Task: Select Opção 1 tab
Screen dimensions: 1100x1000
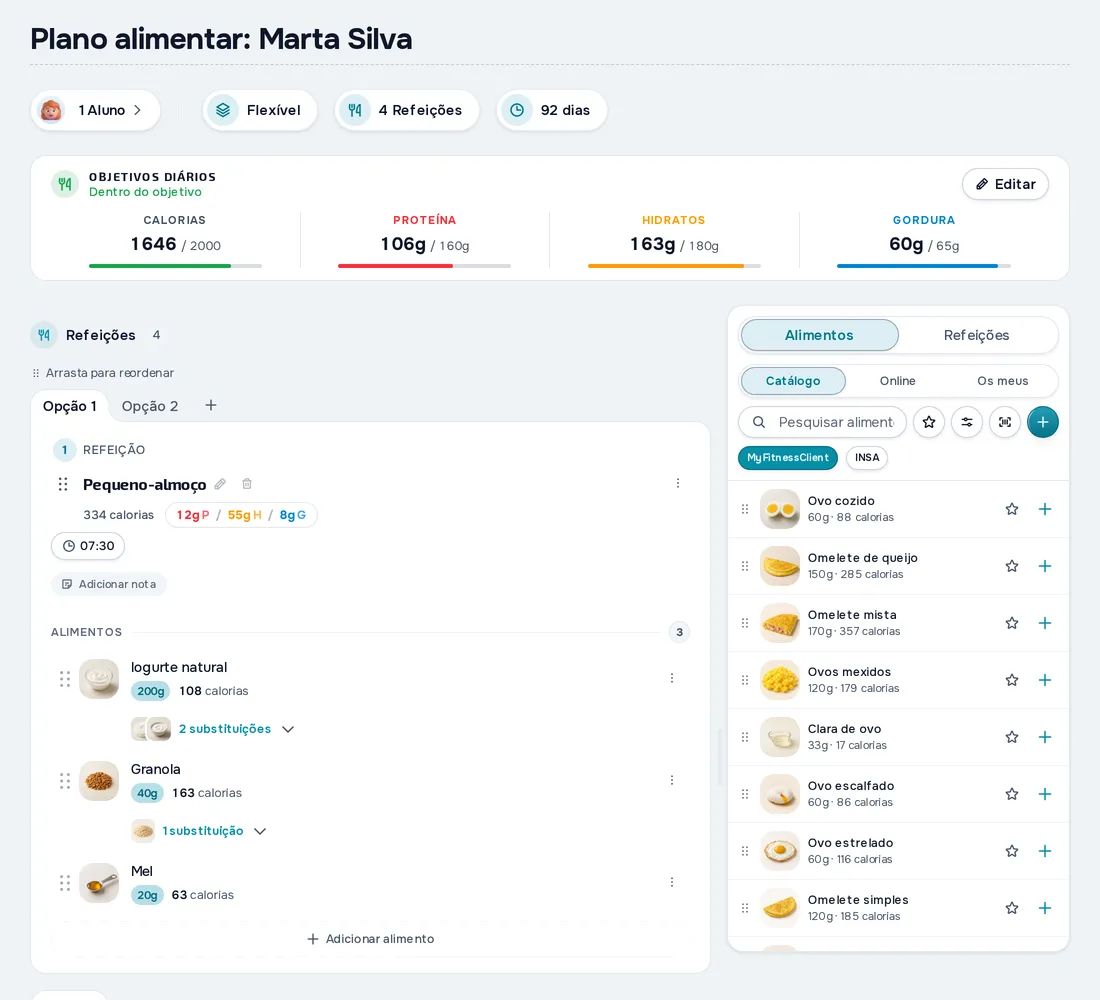Action: 69,406
